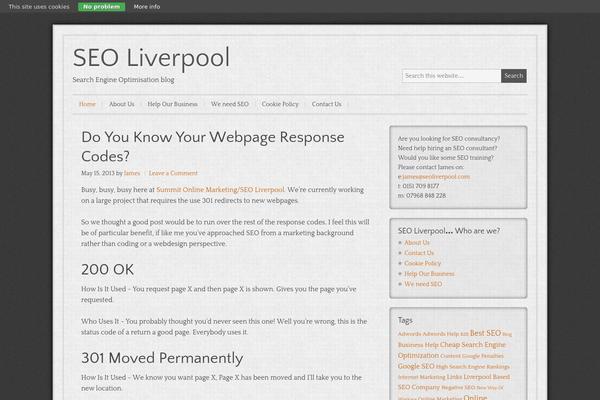Go to Home in the navigation bar
This screenshot has width=600, height=400.
click(x=87, y=104)
